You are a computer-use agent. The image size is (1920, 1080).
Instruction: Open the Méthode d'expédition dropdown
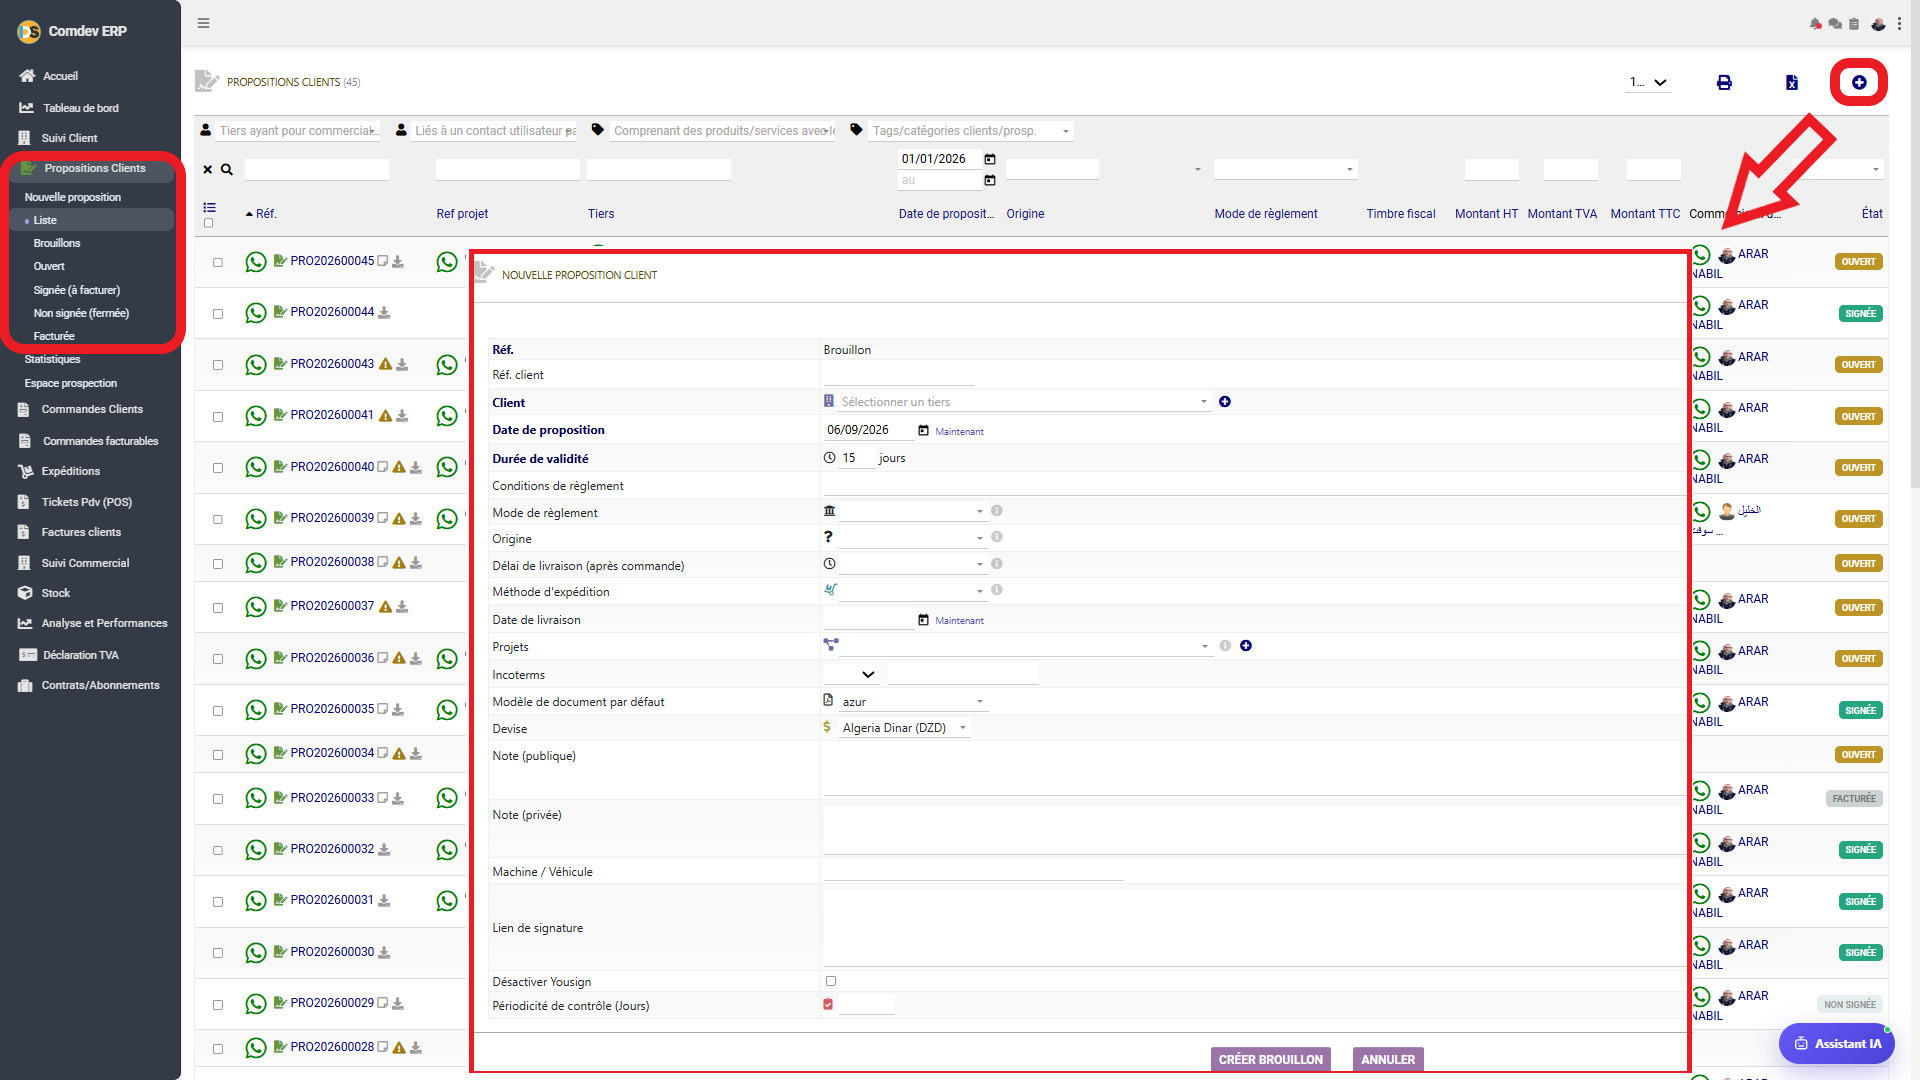coord(912,591)
